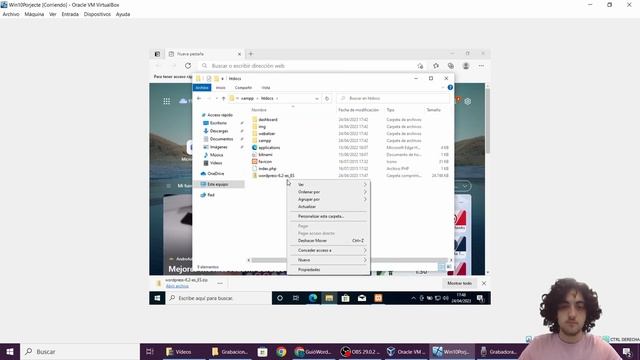The image size is (640, 360).
Task: Choose Personalizar esta carpeta in context menu
Action: [x=329, y=216]
